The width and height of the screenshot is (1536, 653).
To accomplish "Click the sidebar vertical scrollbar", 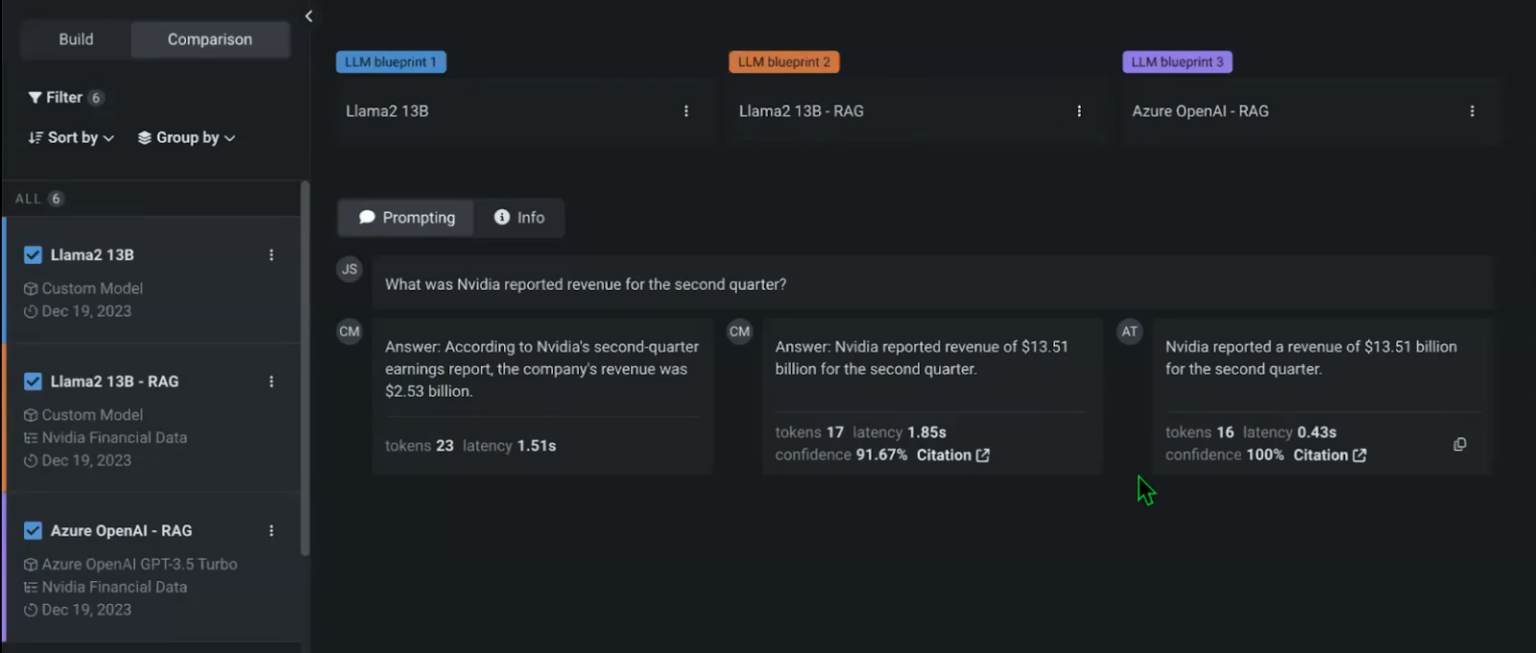I will click(x=305, y=370).
